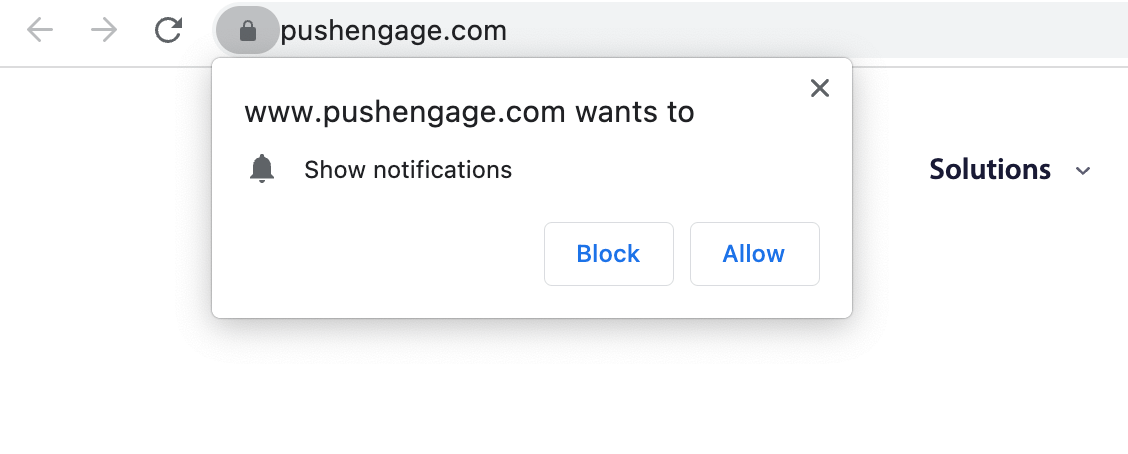Screen dimensions: 1128x454
Task: Click the "wants to" words in the prompt heading
Action: click(634, 112)
